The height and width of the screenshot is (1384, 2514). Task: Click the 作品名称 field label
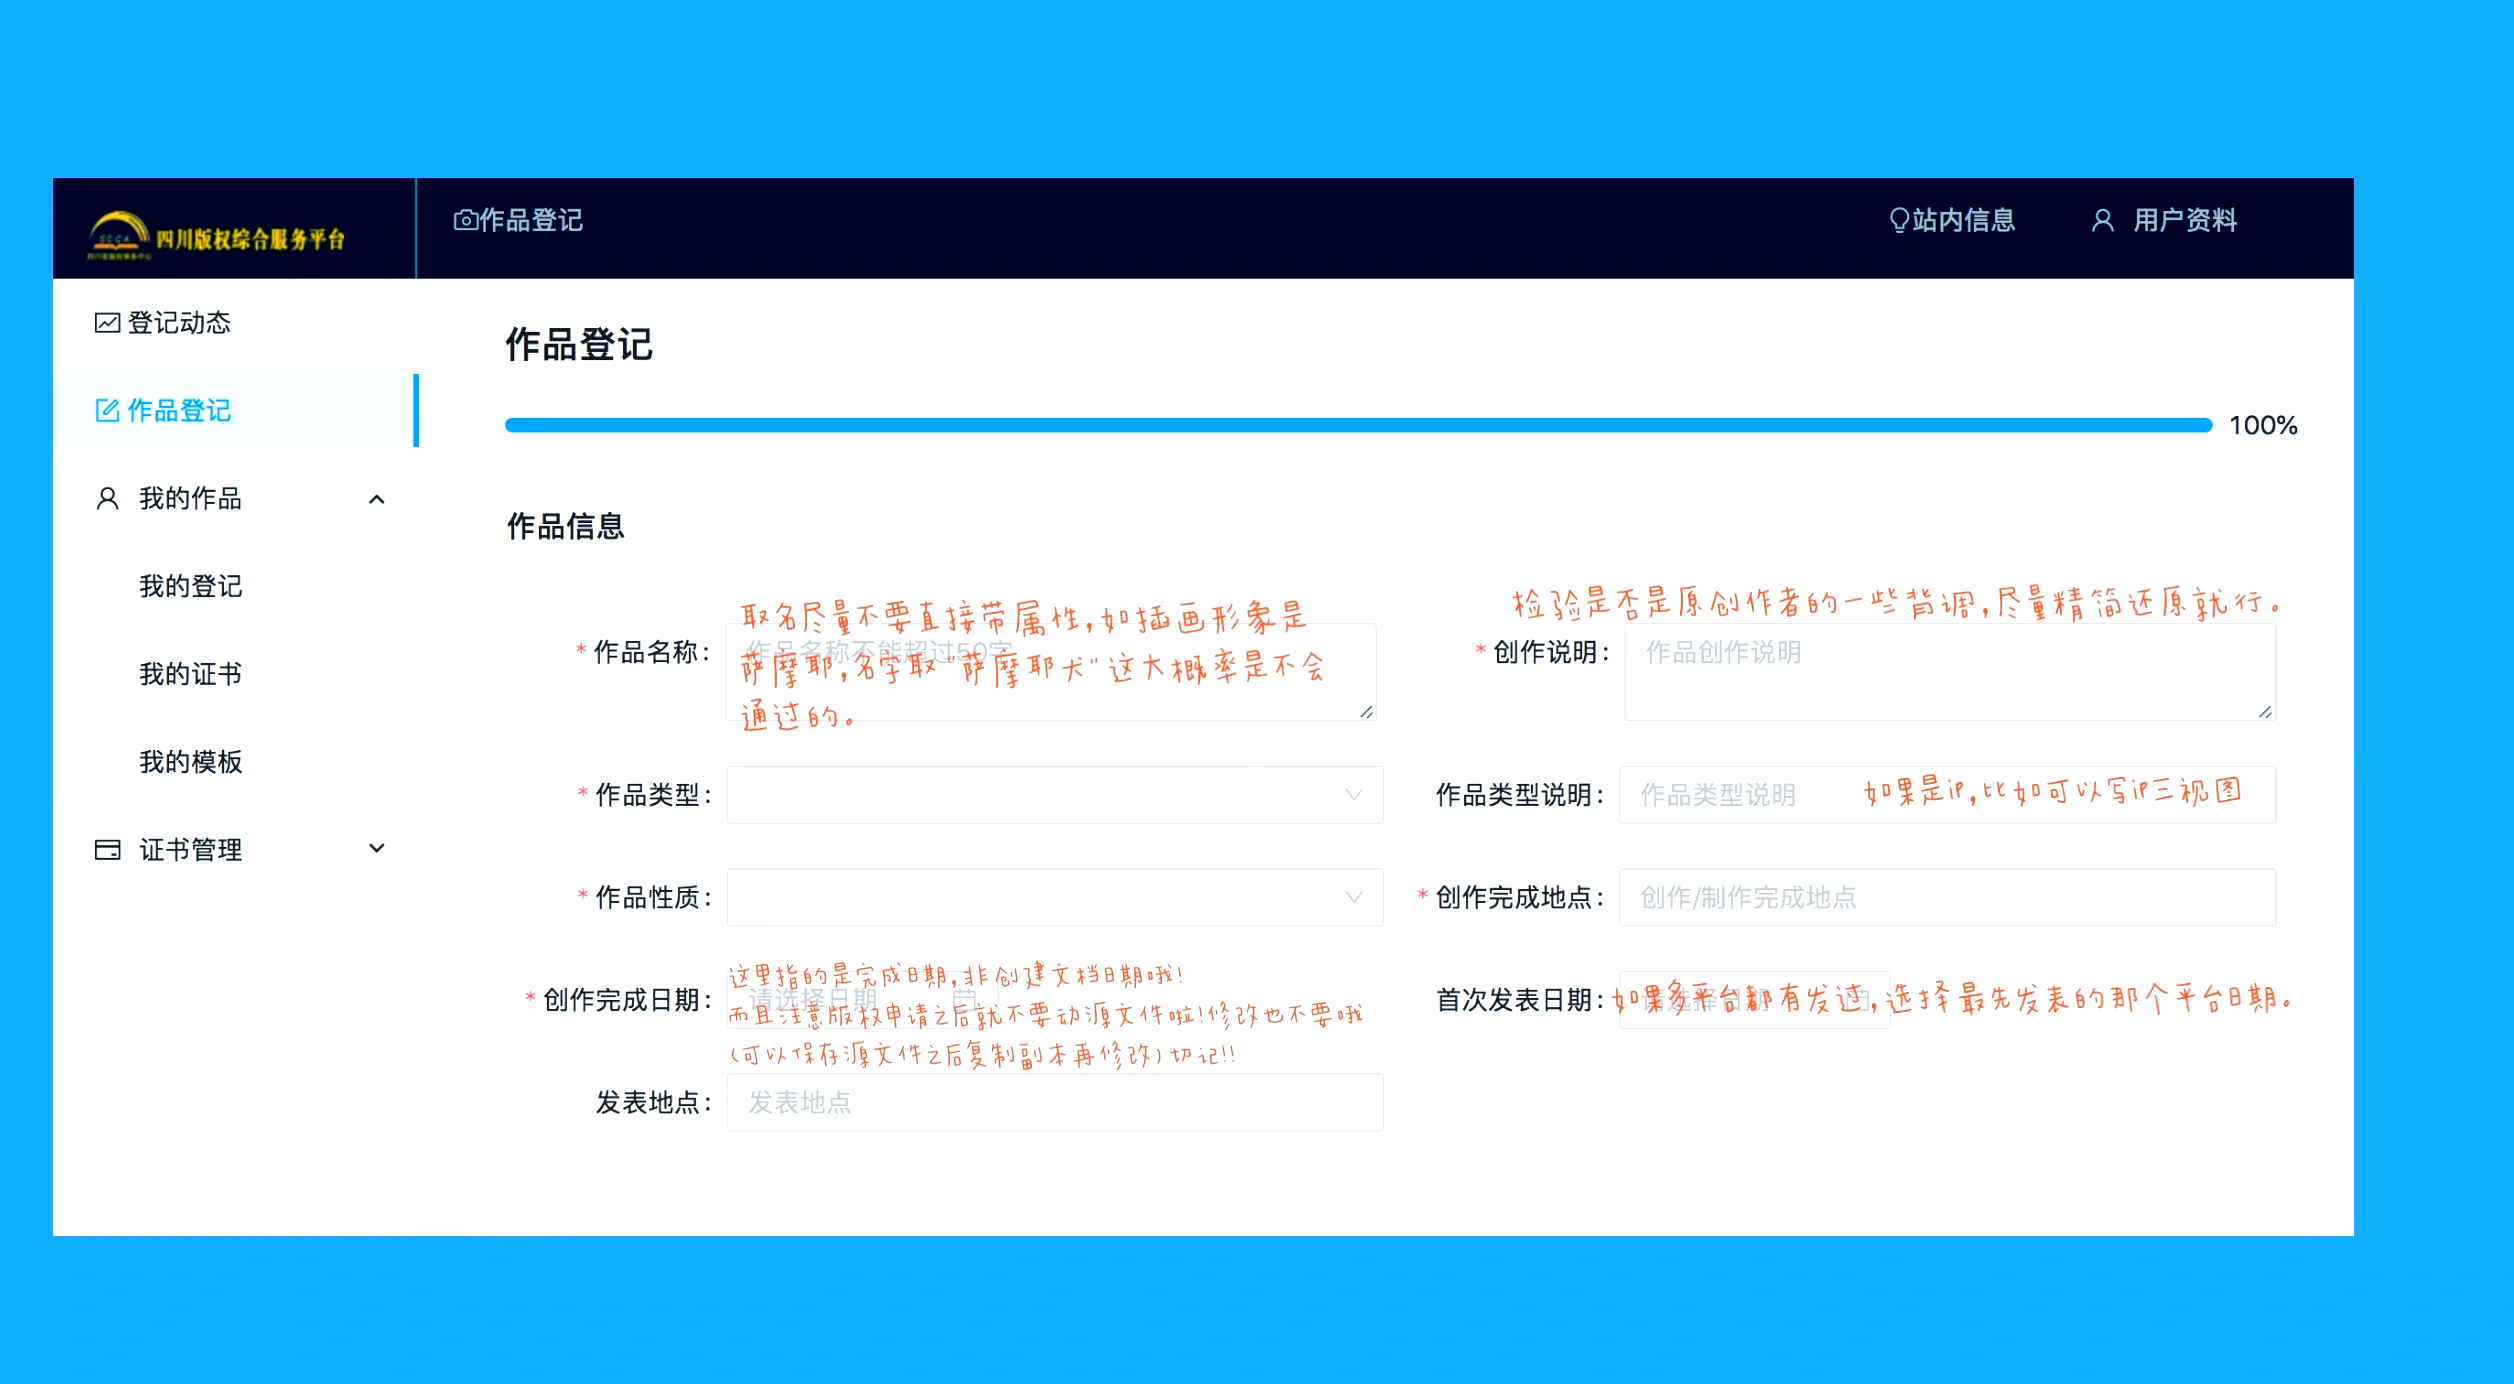651,653
